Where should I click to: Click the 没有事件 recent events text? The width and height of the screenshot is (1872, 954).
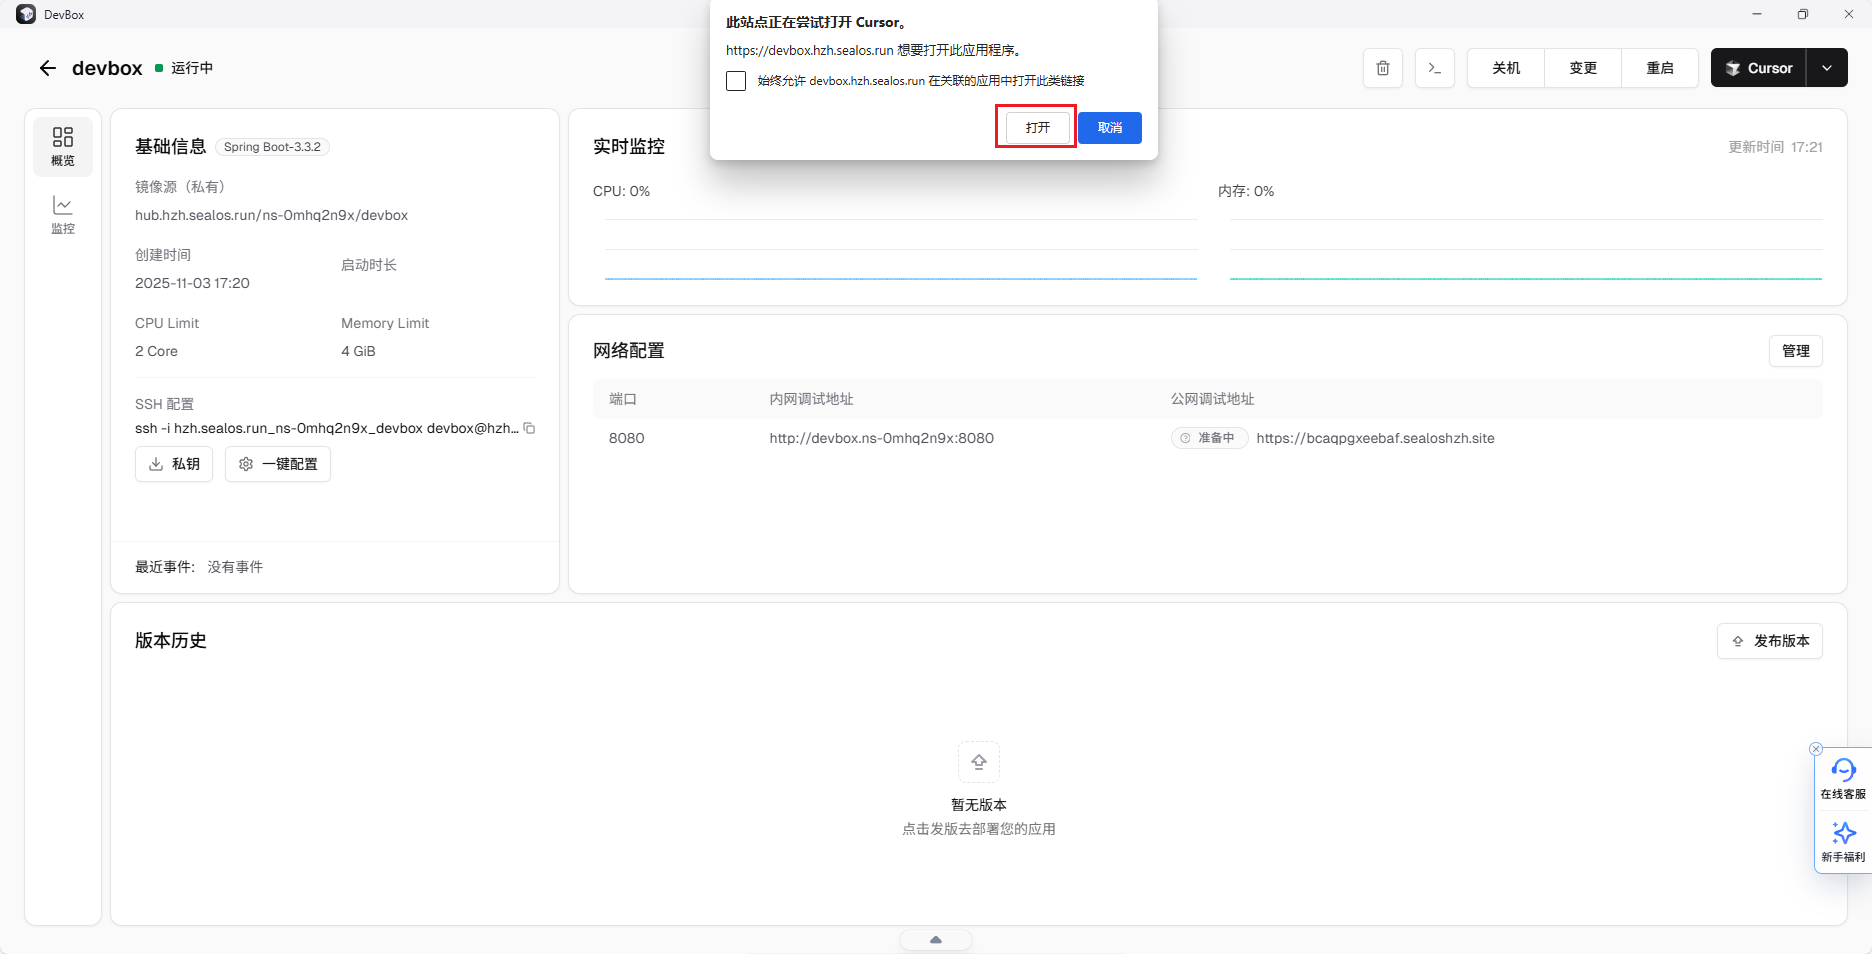(x=235, y=567)
